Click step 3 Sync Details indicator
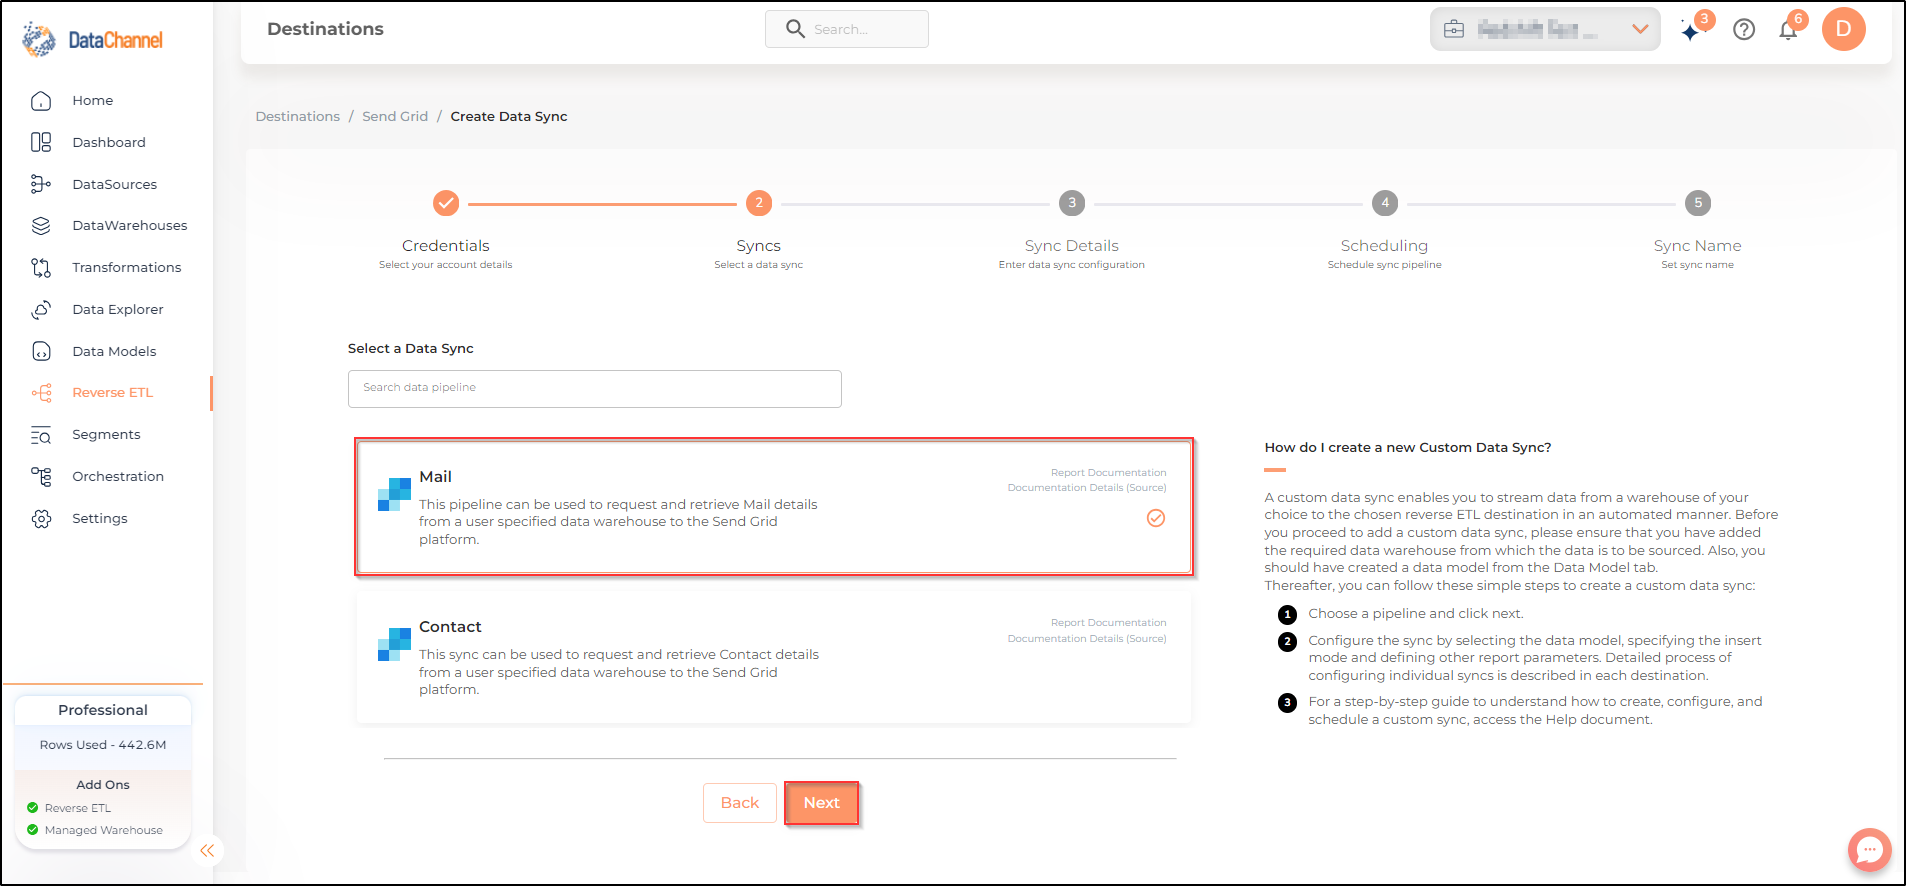Screen dimensions: 1906x886 pos(1072,203)
